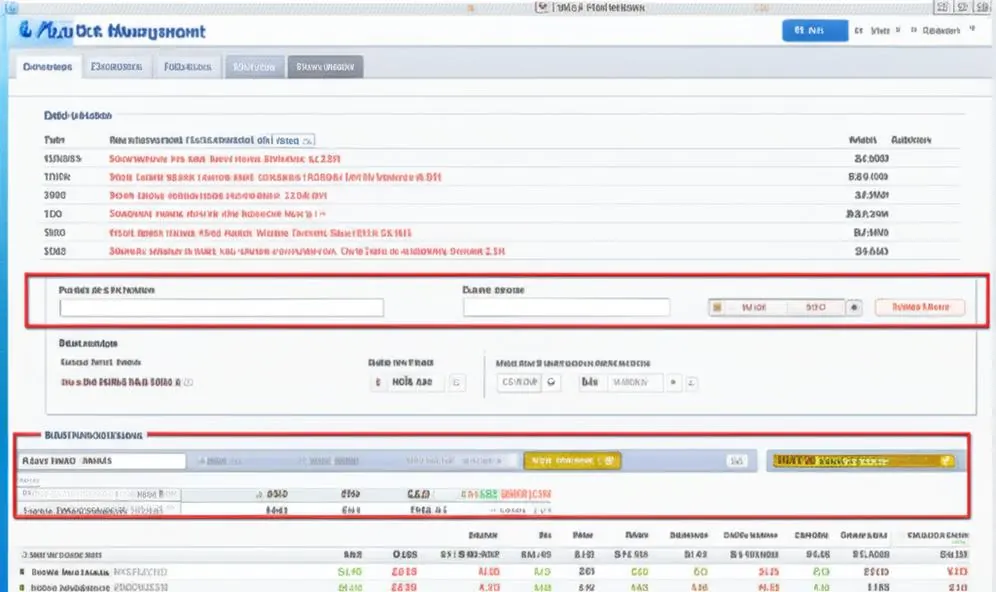Open the last red link in the list
Screen dimensions: 996x592
(307, 252)
